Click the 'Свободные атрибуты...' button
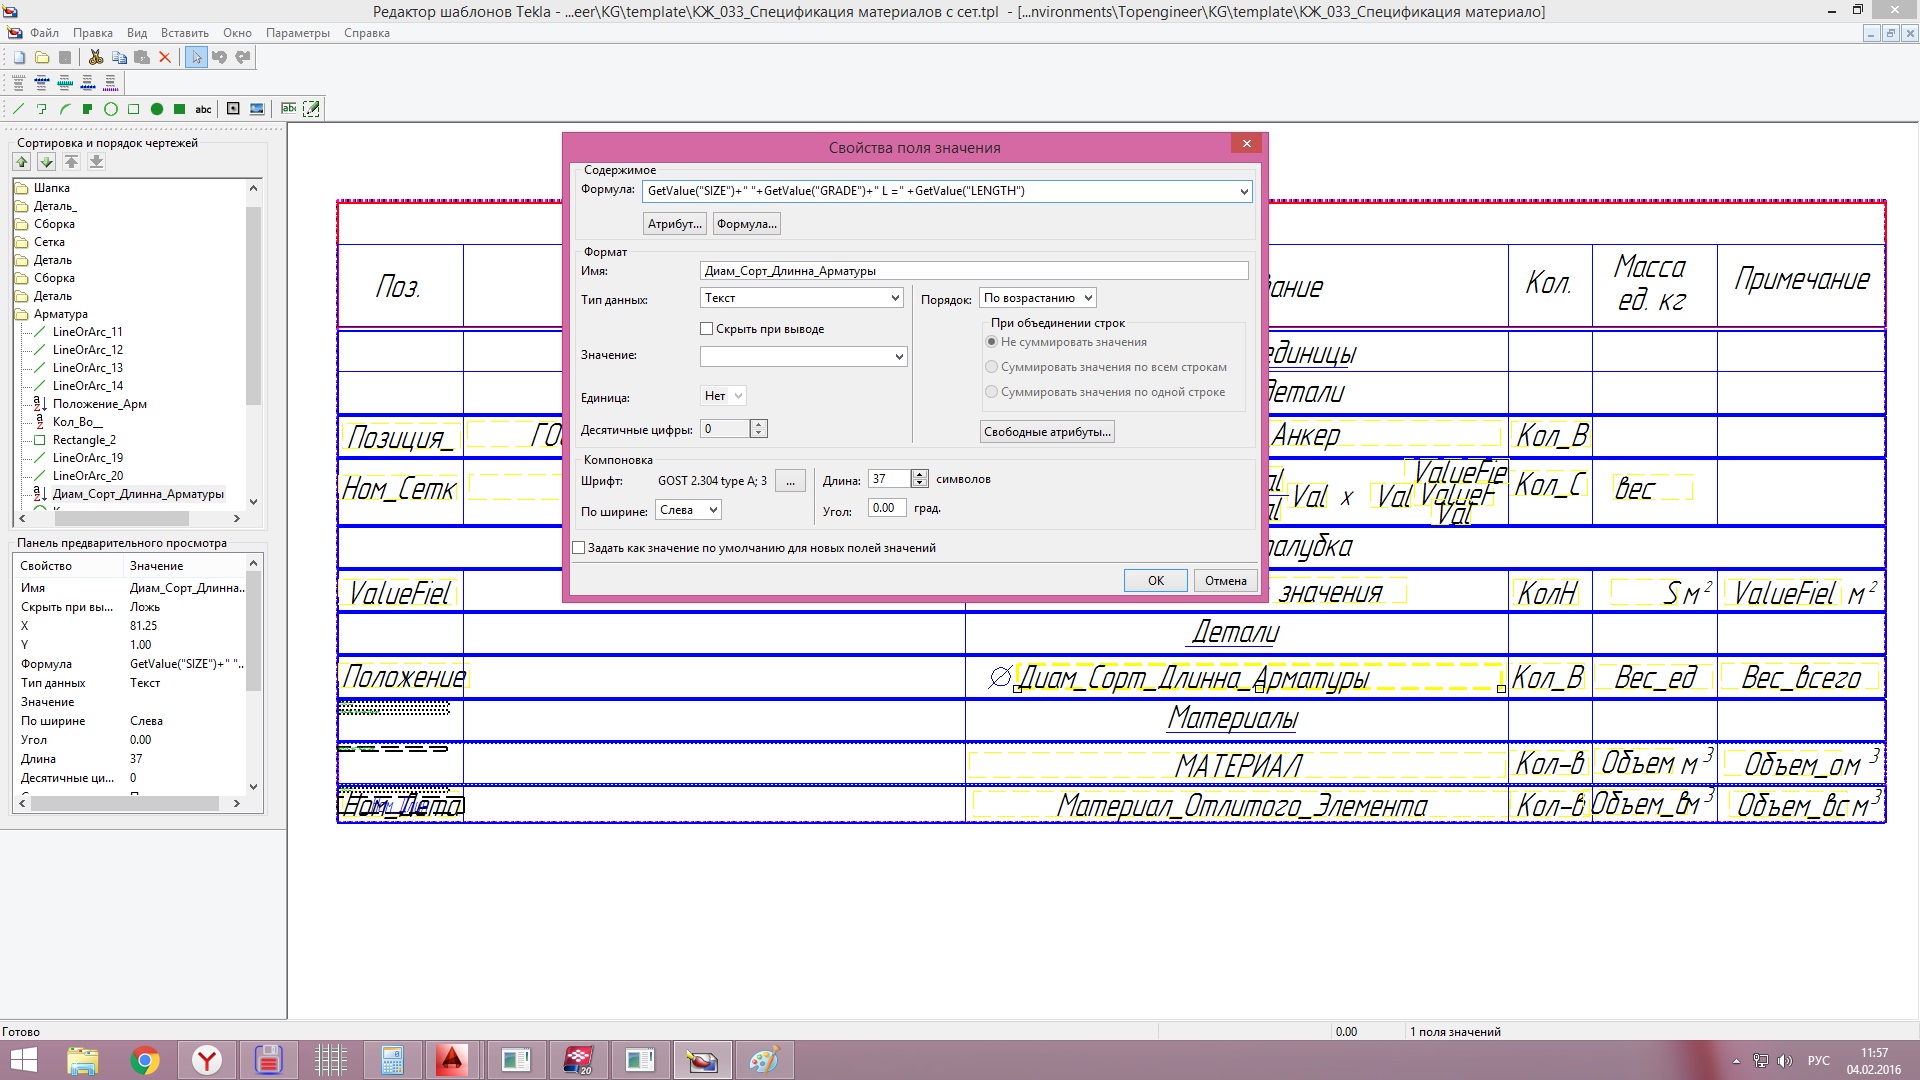 click(1046, 432)
